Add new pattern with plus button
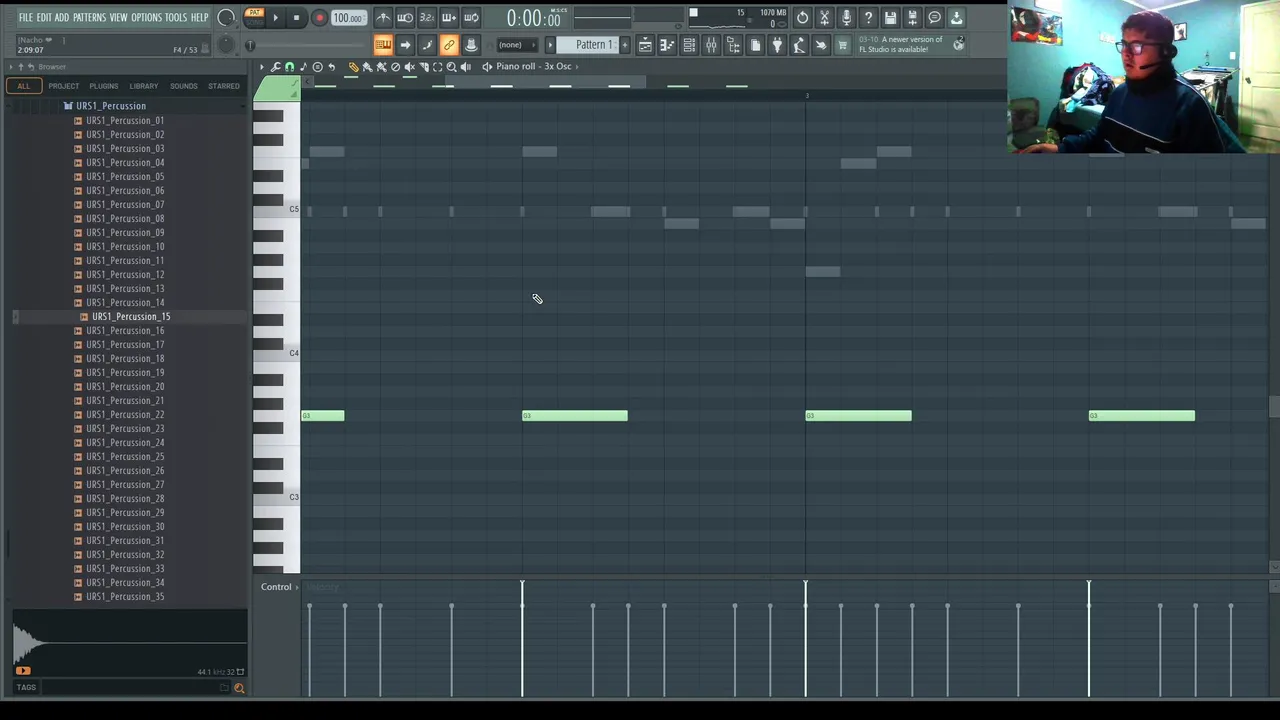This screenshot has height=720, width=1280. (x=625, y=45)
